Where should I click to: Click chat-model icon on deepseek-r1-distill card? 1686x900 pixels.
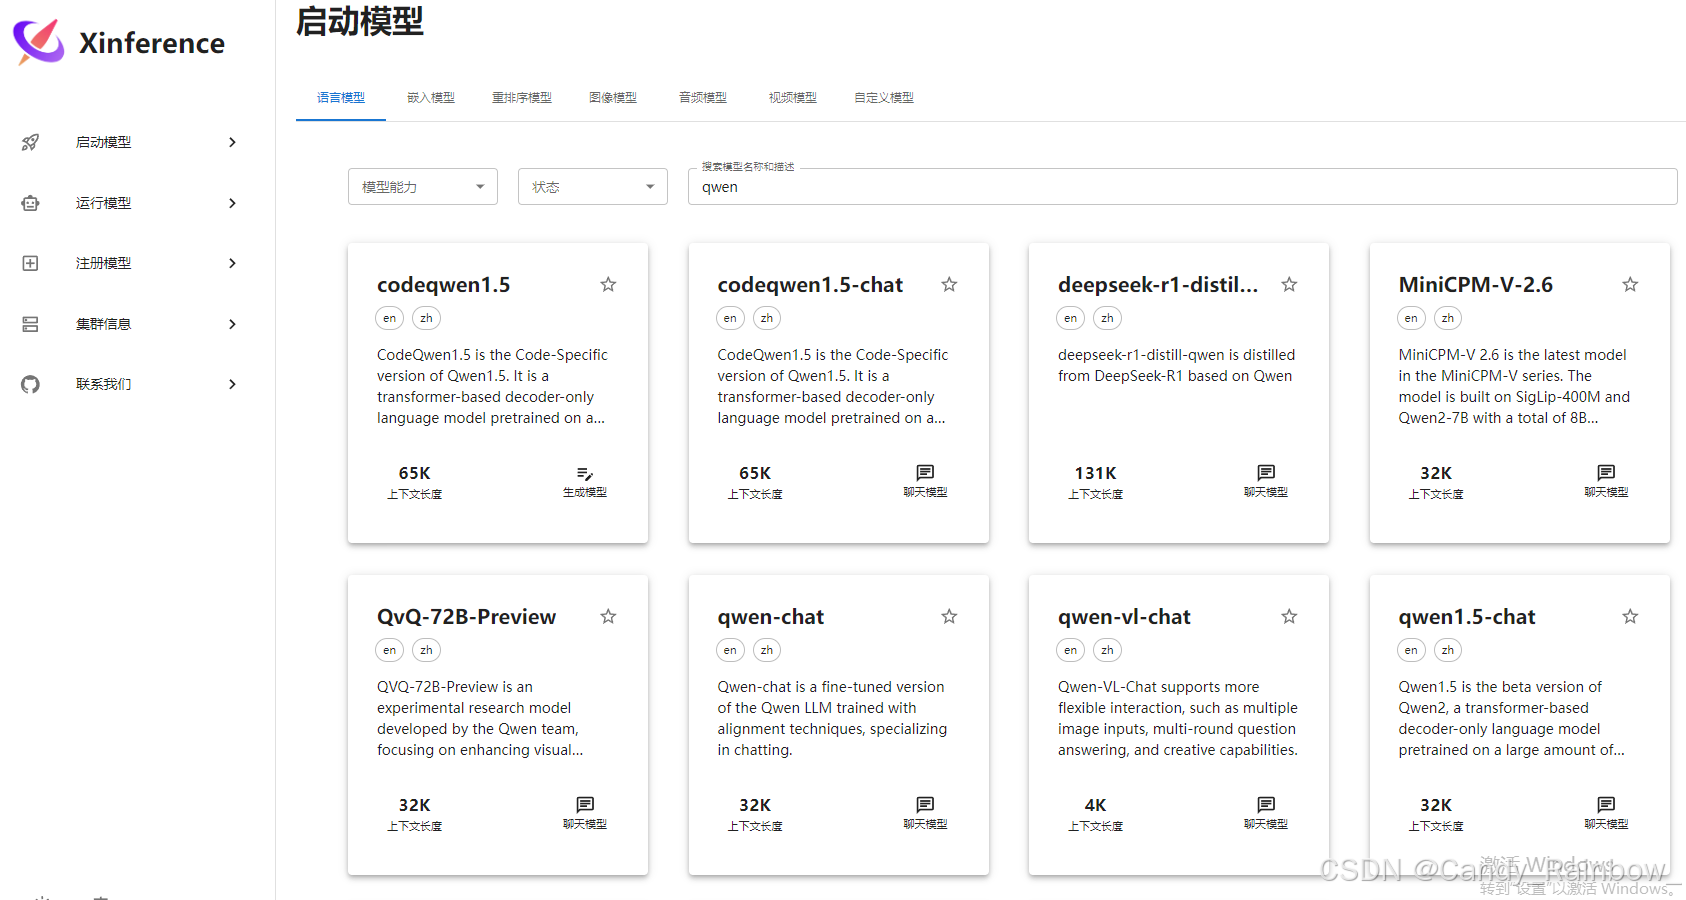(1266, 472)
